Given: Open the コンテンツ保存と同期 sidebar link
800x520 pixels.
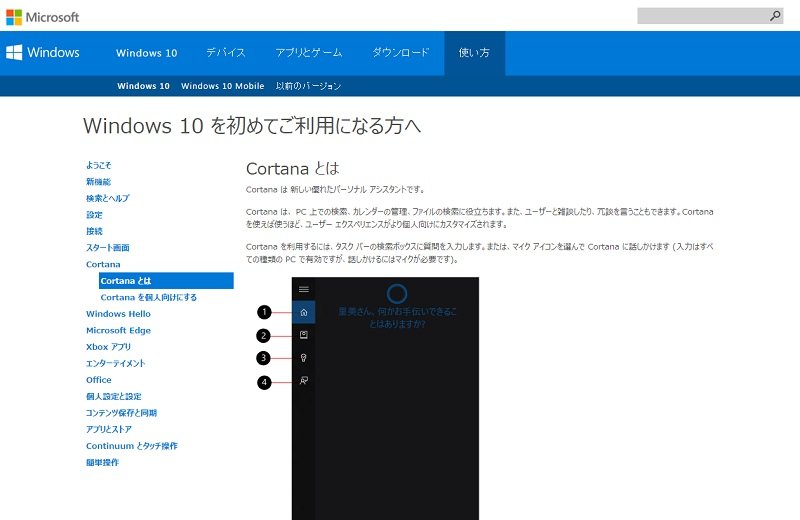Looking at the screenshot, I should point(121,413).
